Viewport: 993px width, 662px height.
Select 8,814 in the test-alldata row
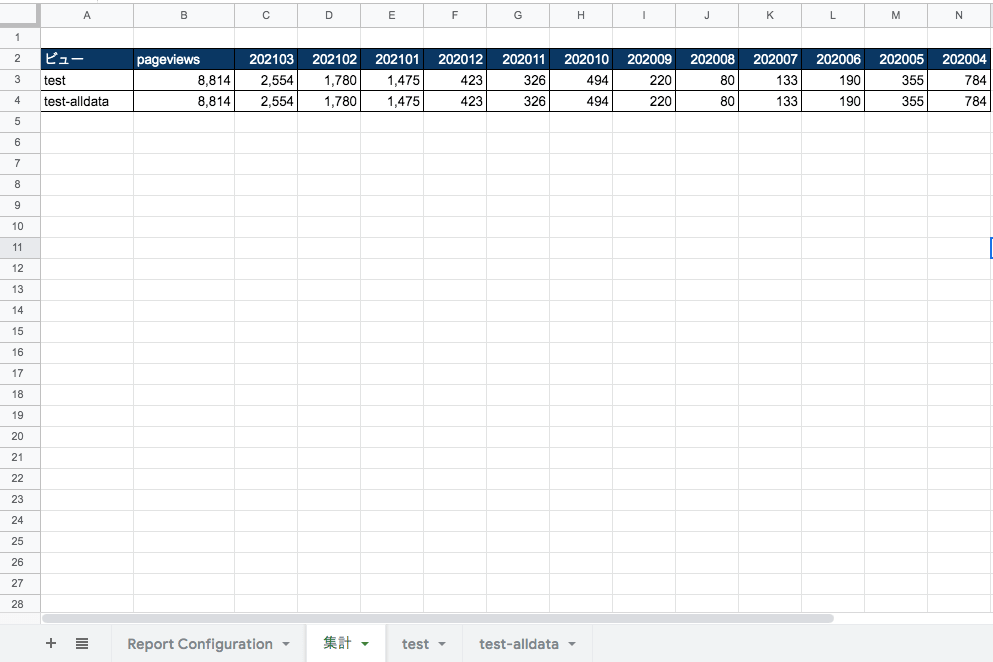click(x=184, y=101)
